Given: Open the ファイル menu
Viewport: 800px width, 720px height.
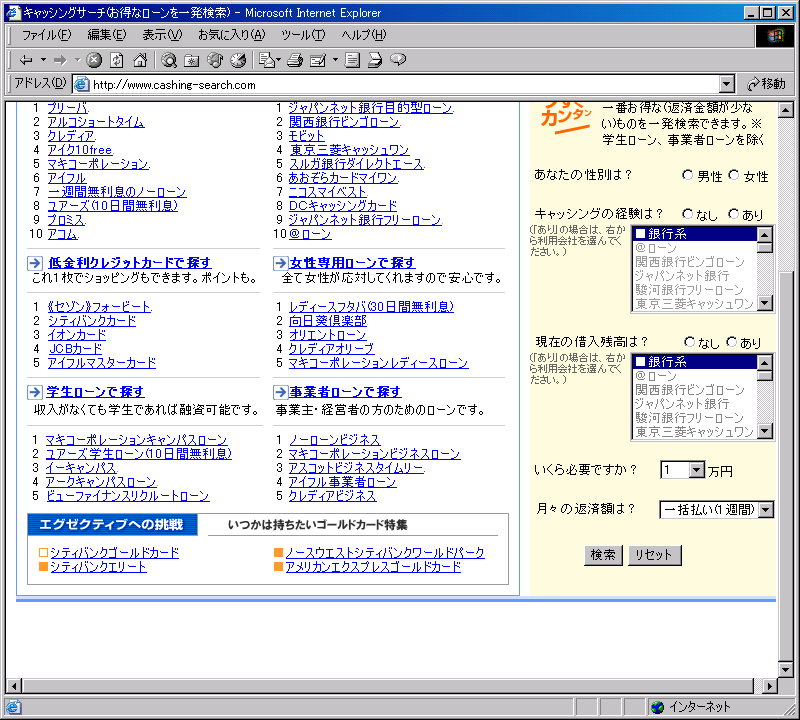Looking at the screenshot, I should pos(46,35).
